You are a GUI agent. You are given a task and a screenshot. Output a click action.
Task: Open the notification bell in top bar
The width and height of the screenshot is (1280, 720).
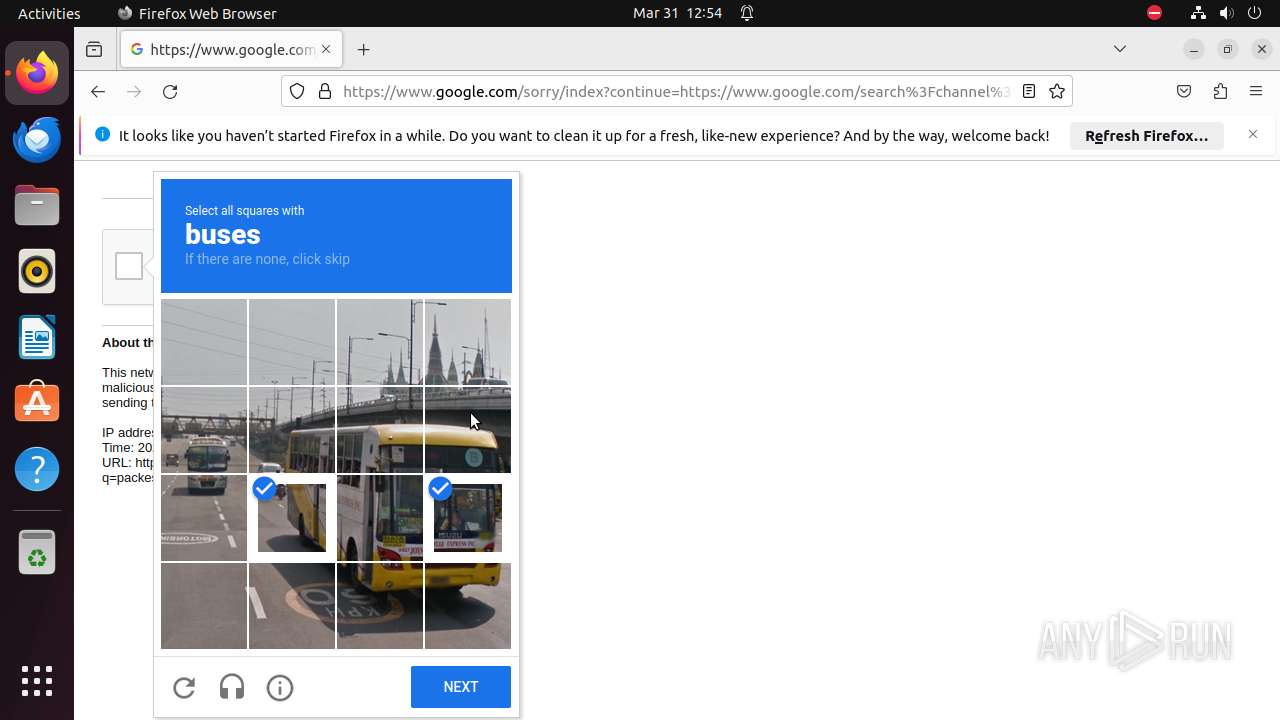(747, 13)
